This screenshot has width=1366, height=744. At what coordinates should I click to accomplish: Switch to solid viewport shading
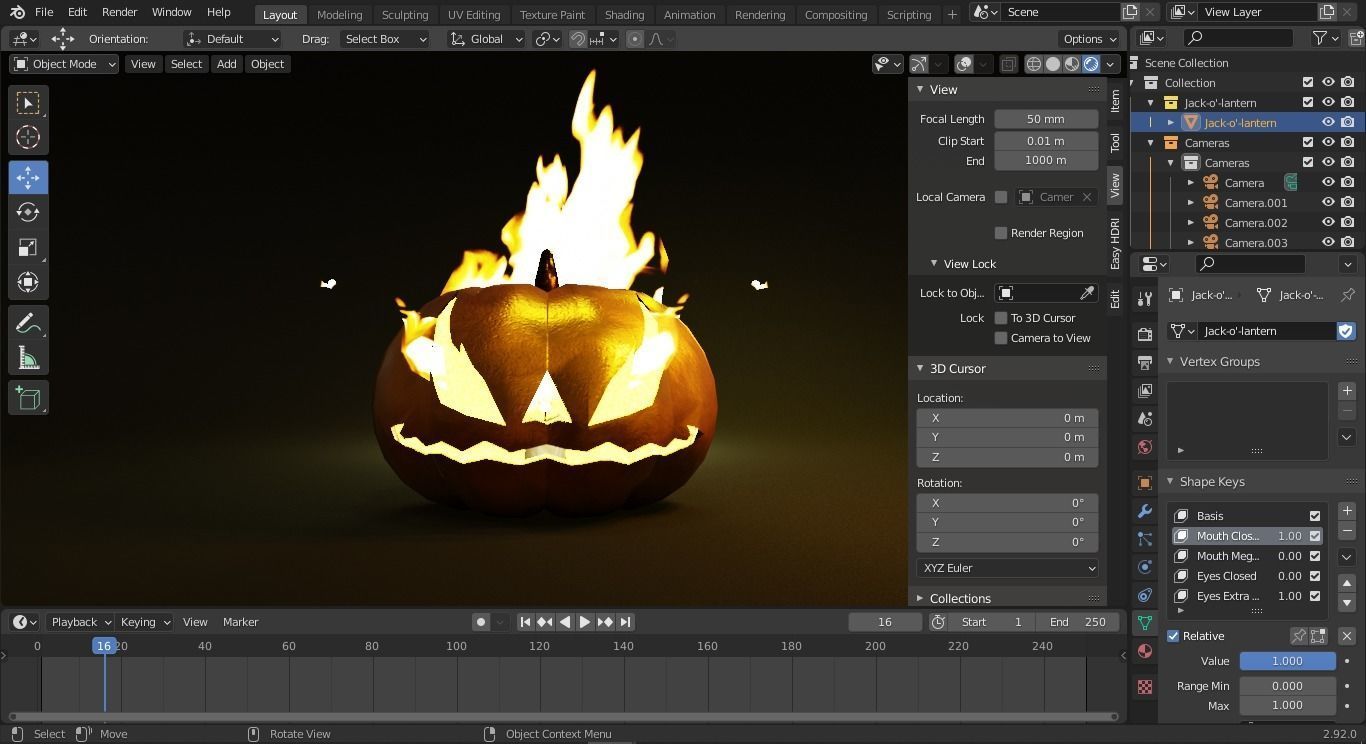click(1053, 64)
